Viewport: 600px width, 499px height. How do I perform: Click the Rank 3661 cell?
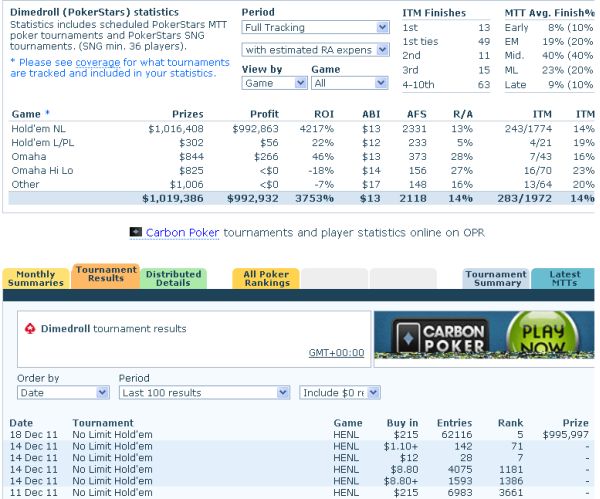[511, 492]
